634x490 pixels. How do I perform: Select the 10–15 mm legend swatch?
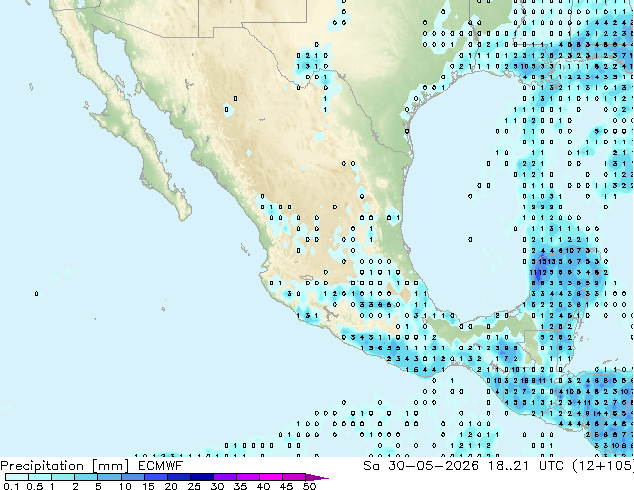click(133, 477)
